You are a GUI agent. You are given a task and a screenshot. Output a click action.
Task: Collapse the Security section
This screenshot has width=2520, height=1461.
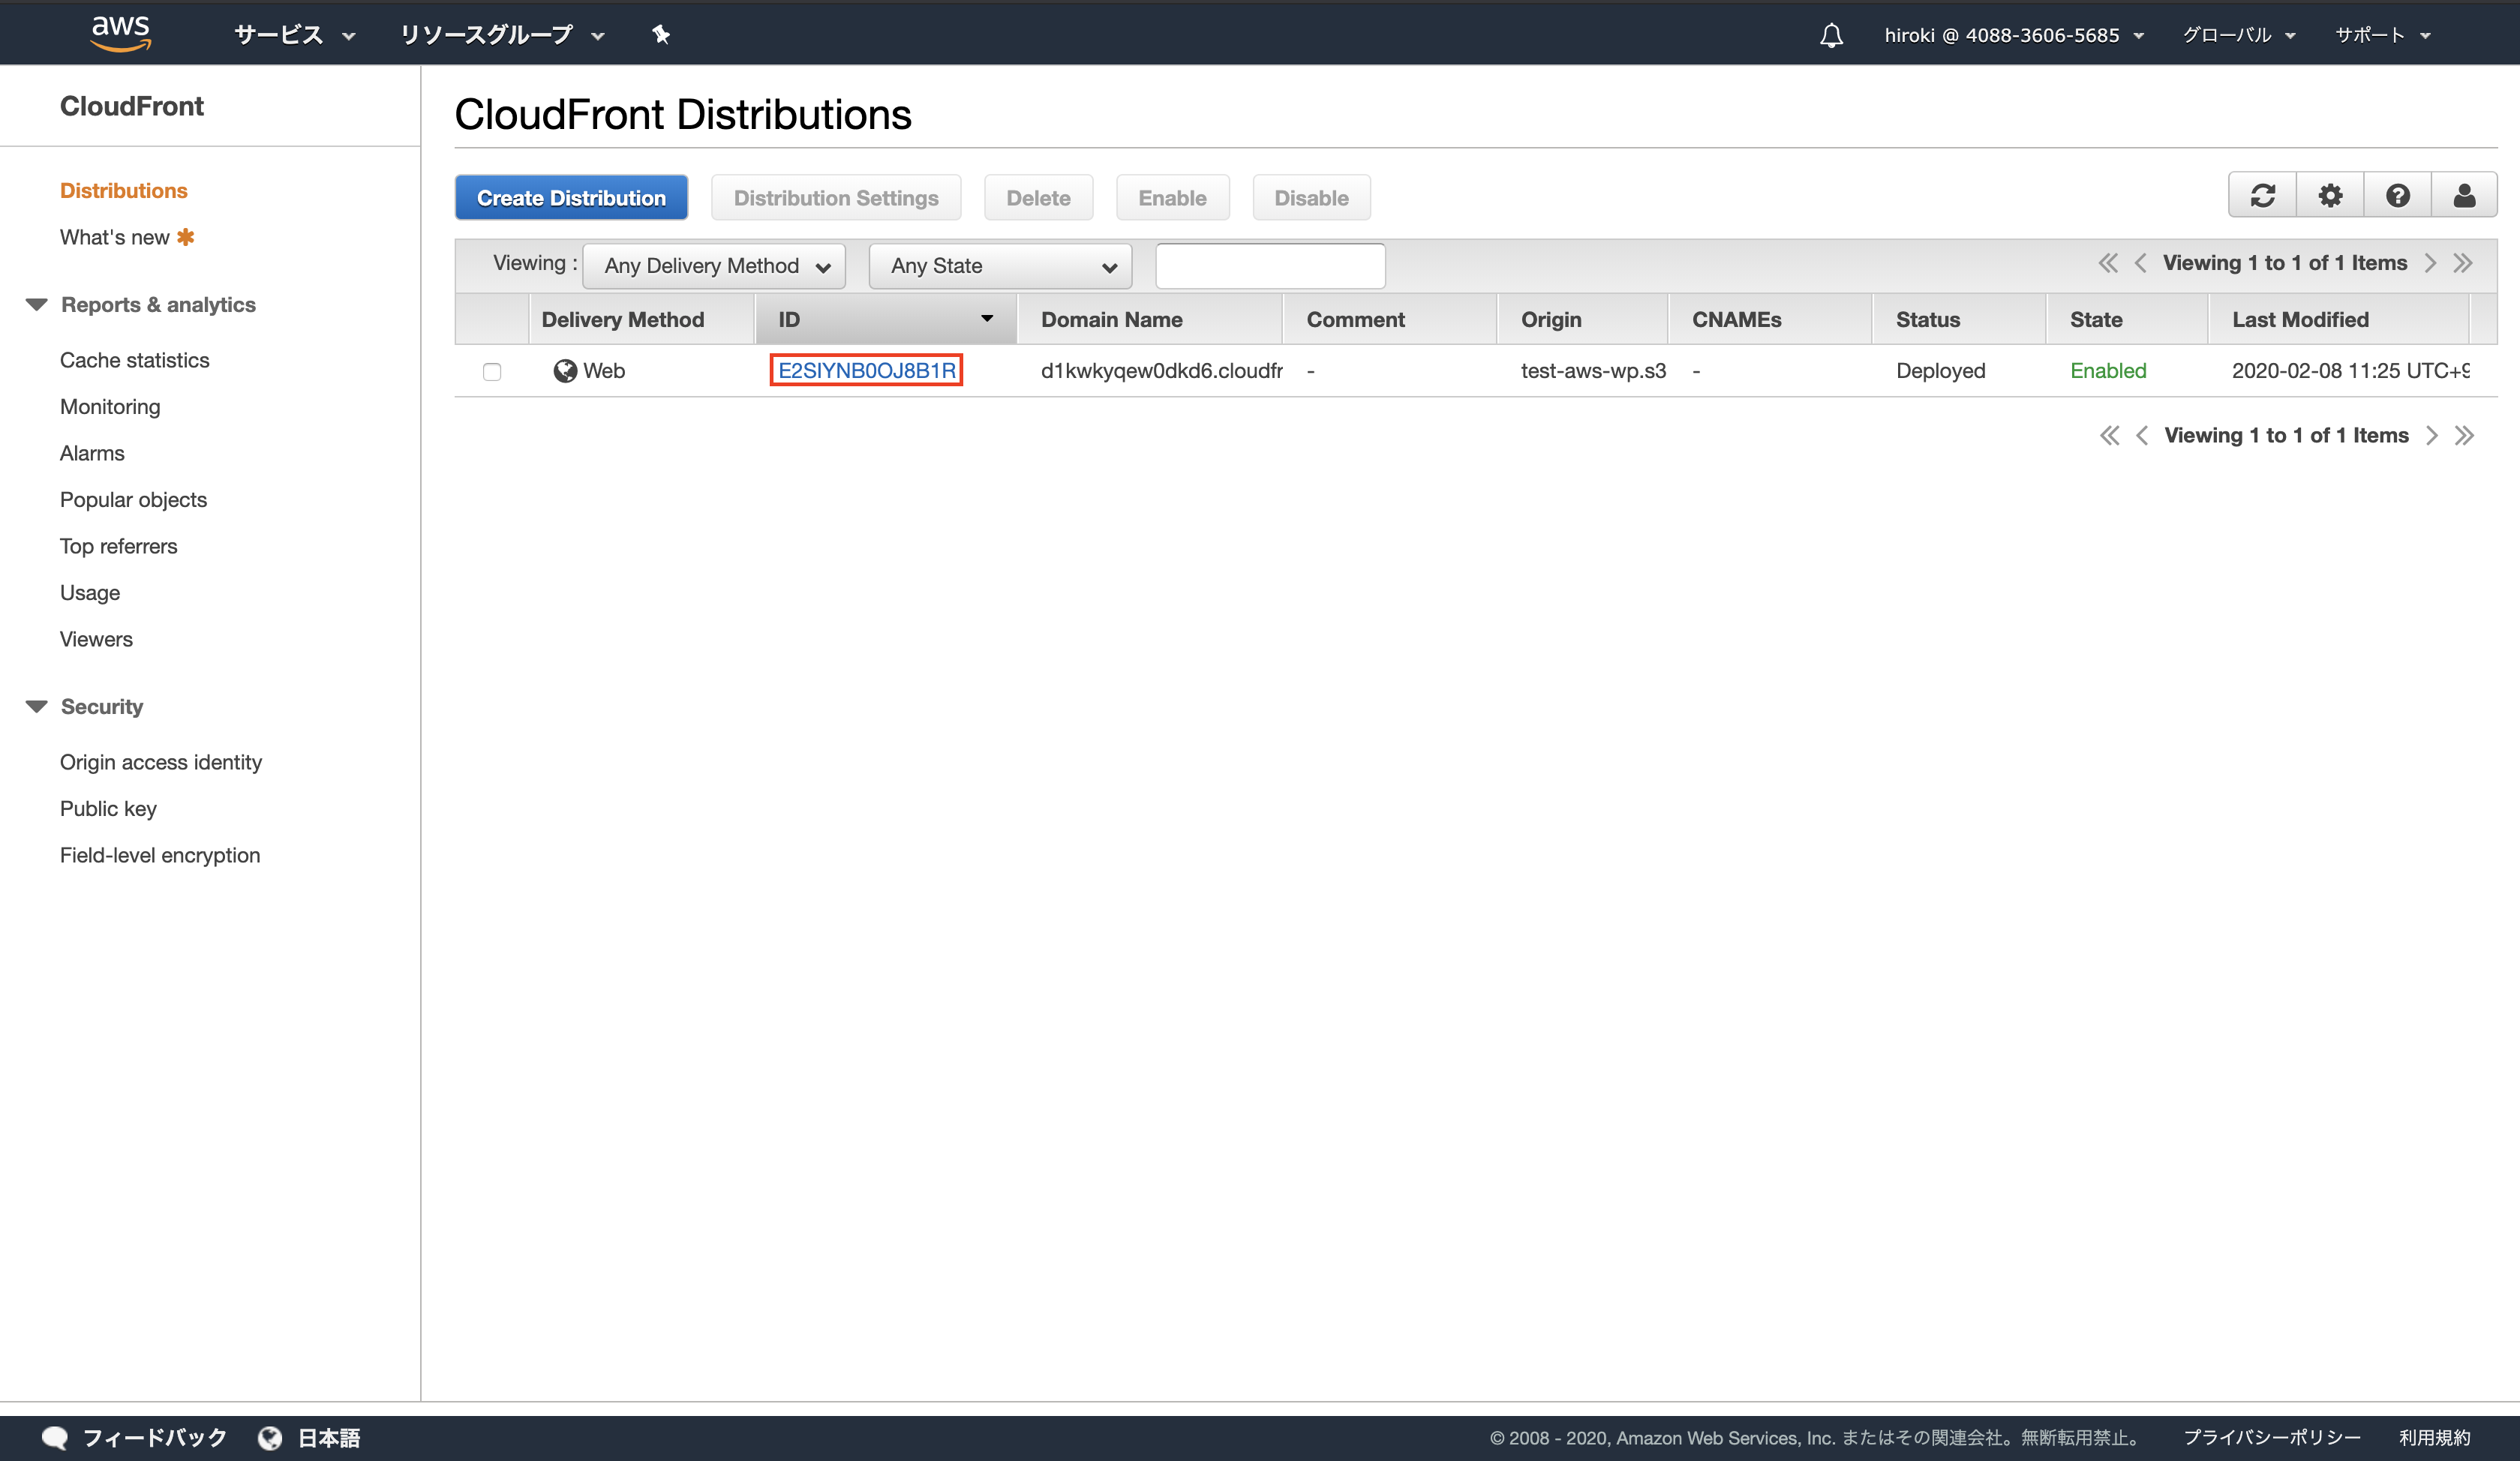click(x=37, y=707)
